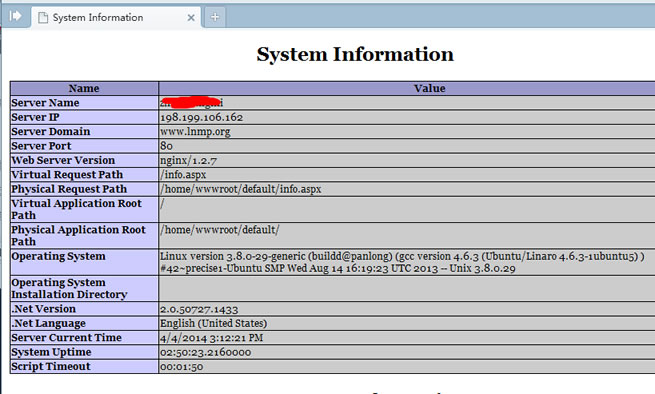Click the sidebar toggle arrow icon

(x=15, y=16)
